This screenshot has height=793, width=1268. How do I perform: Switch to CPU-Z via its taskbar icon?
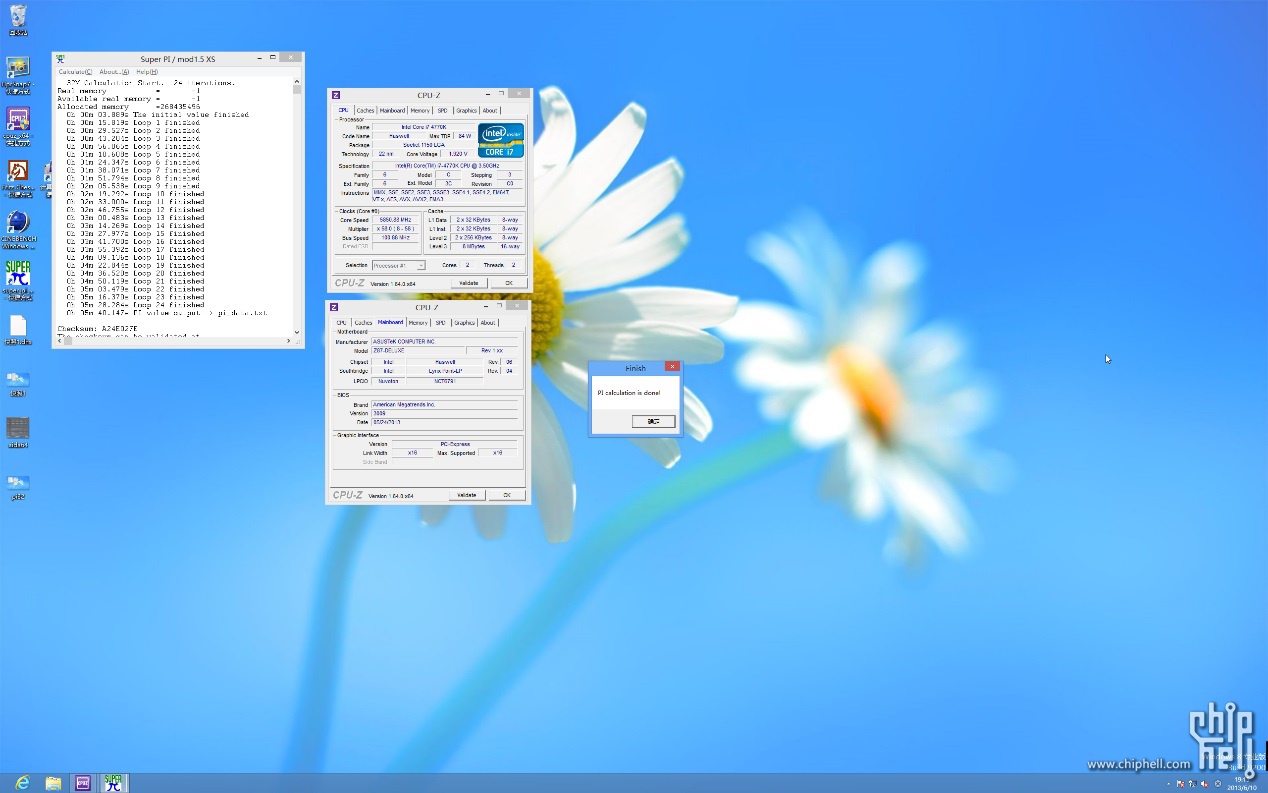coord(83,782)
